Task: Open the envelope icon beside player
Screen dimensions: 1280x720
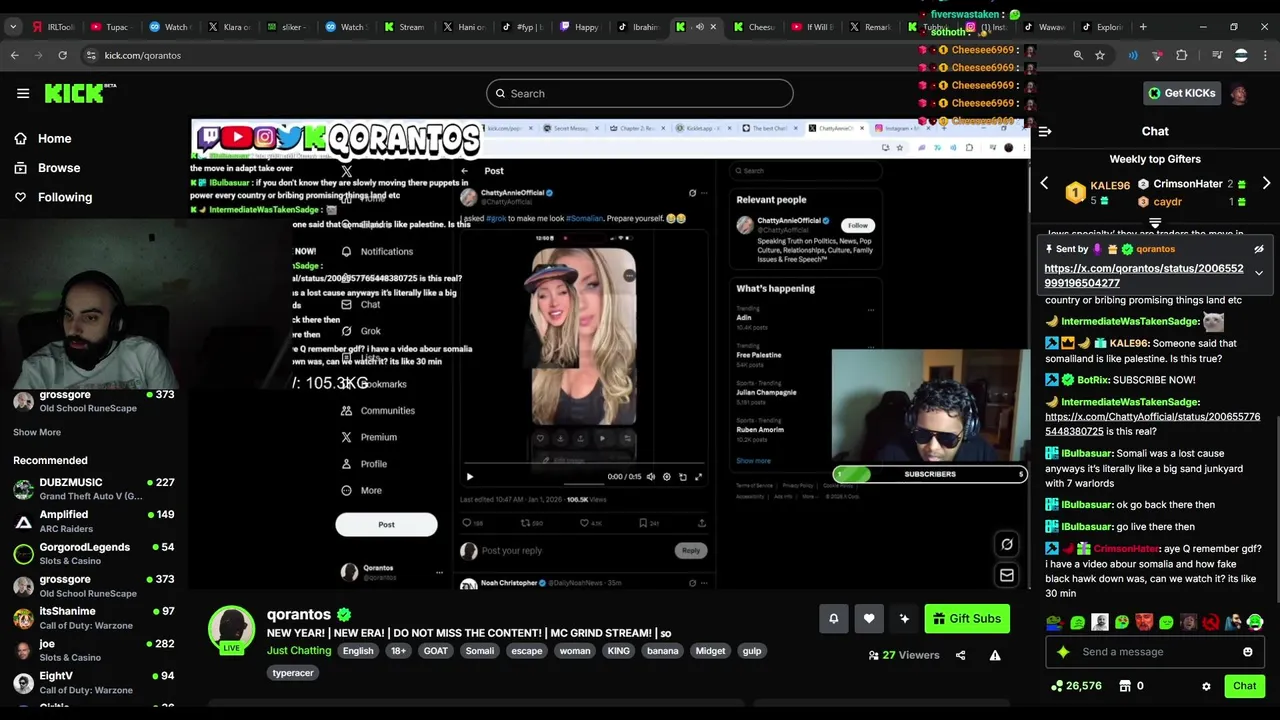Action: point(1007,576)
